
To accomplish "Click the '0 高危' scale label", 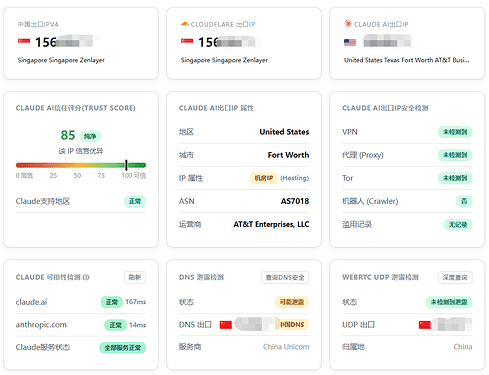I will 24,175.
